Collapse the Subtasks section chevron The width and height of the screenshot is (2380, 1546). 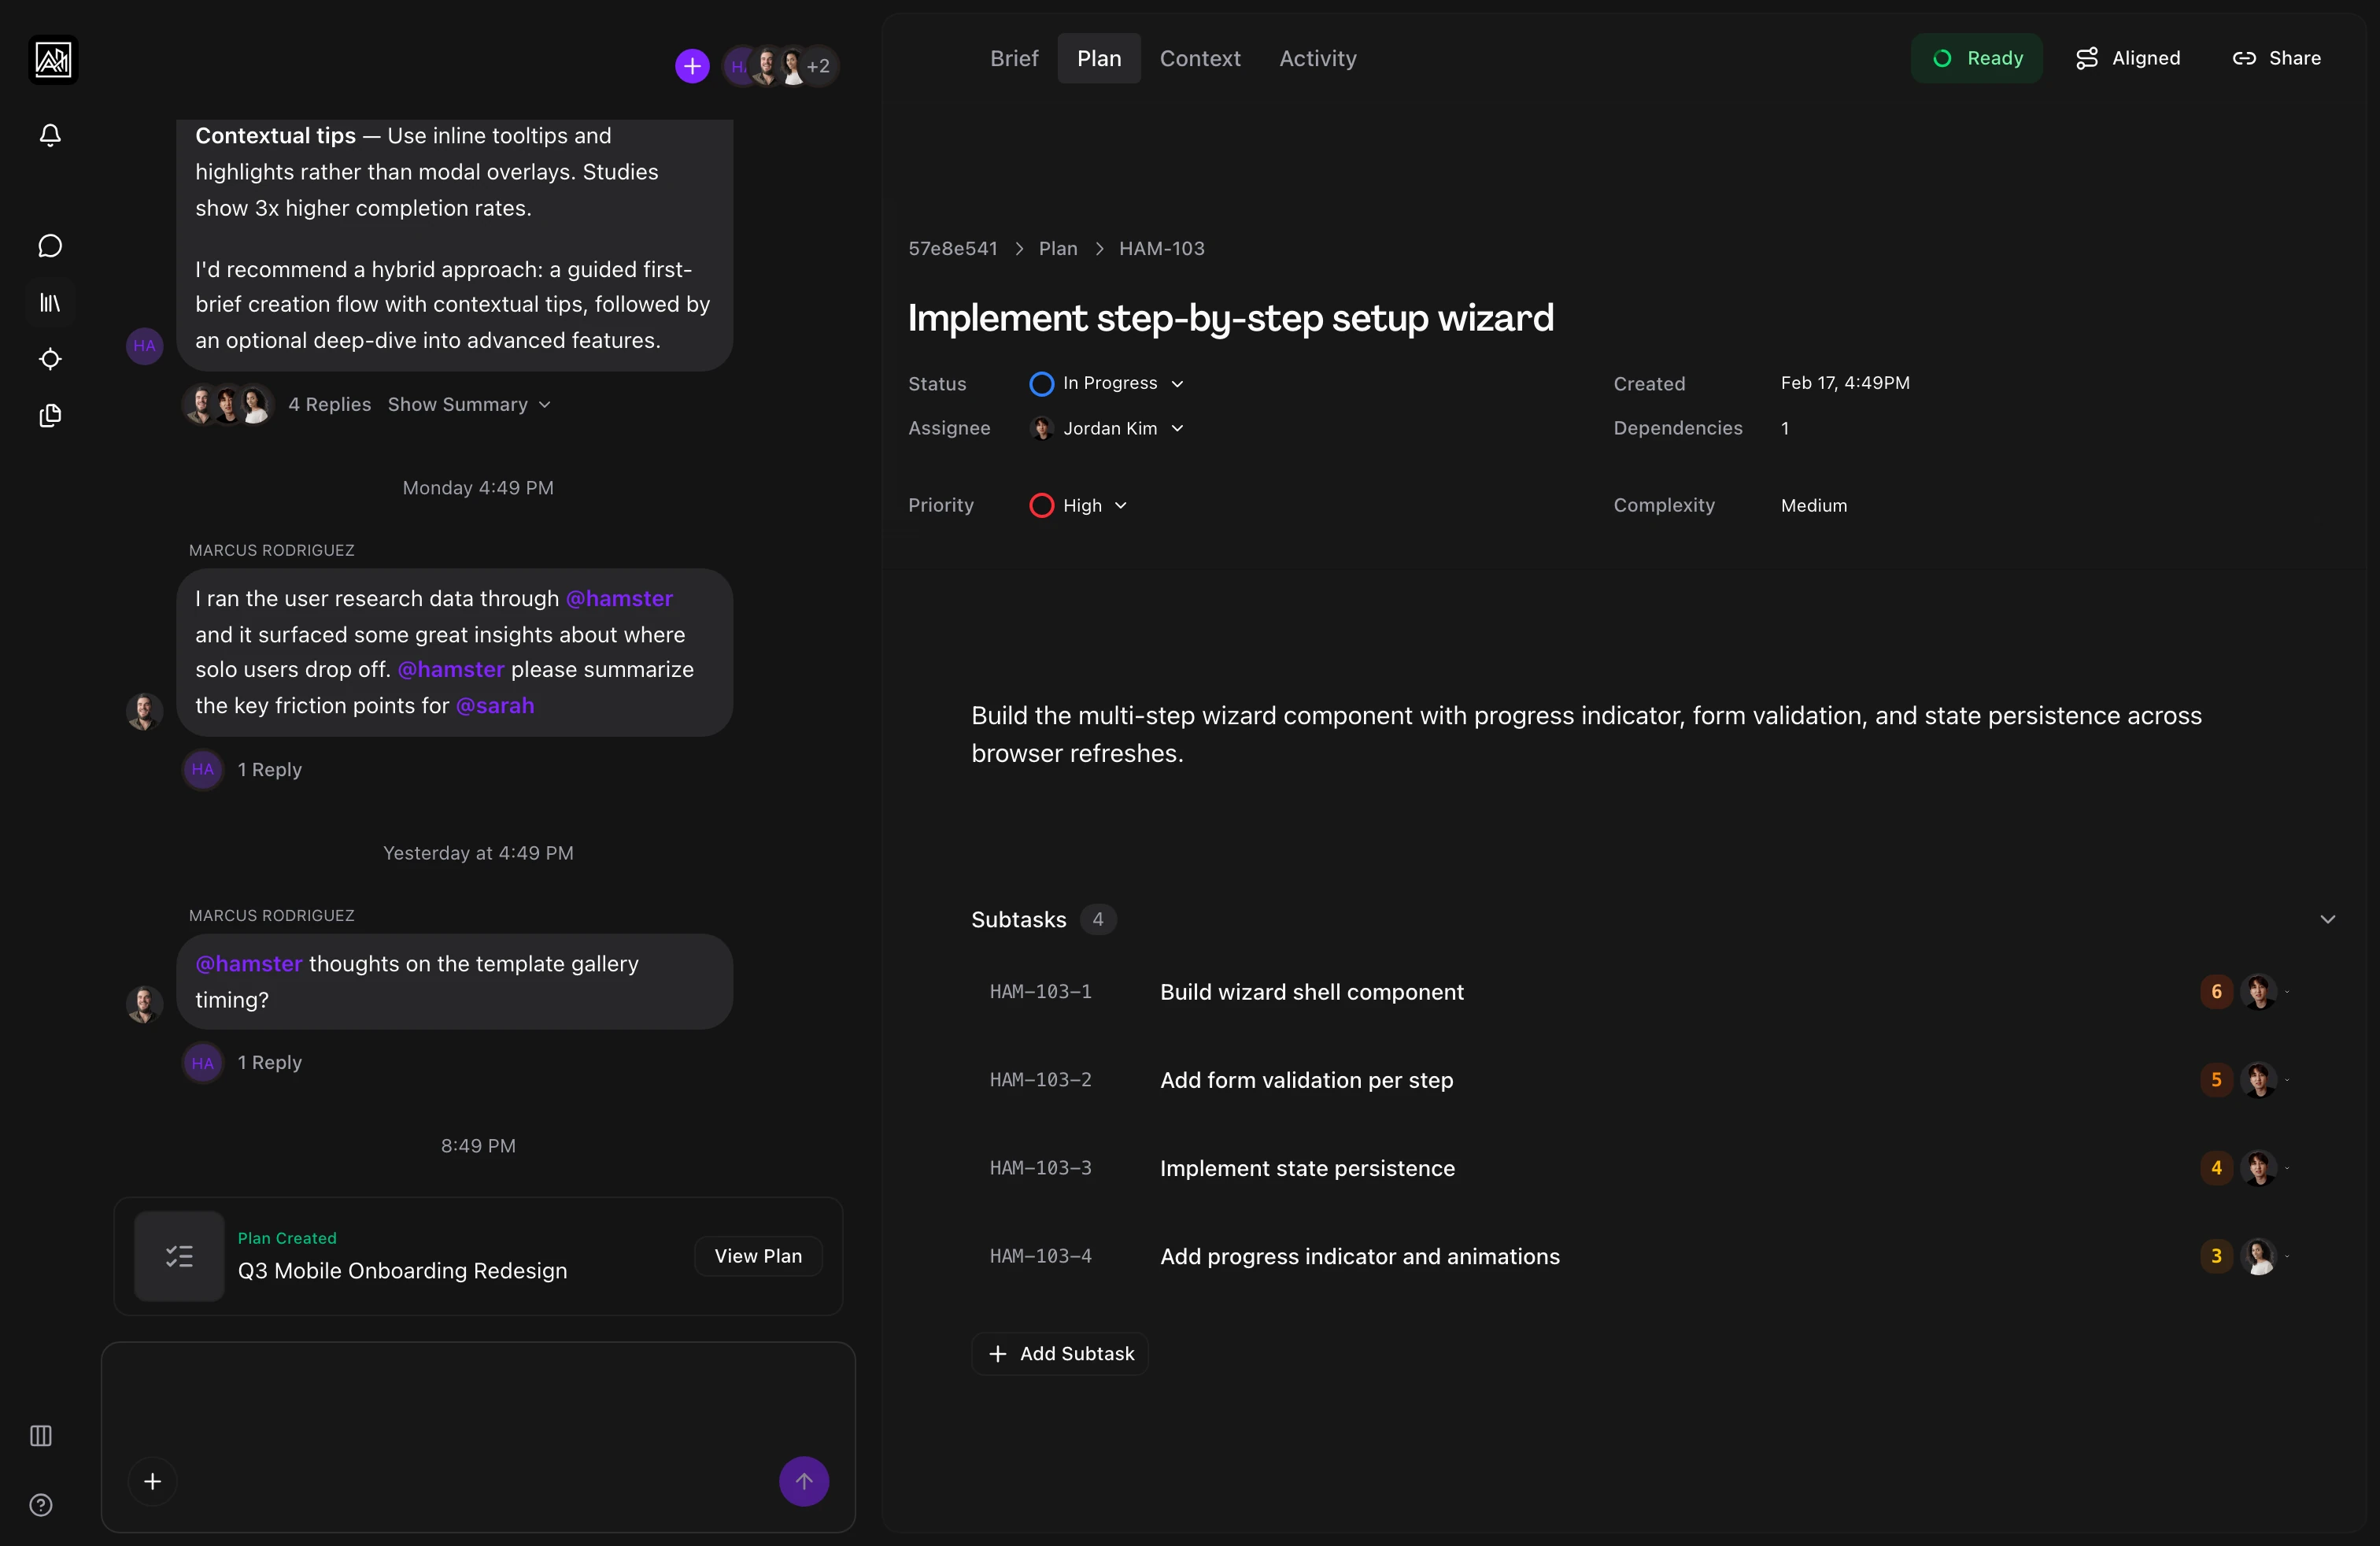point(2328,919)
